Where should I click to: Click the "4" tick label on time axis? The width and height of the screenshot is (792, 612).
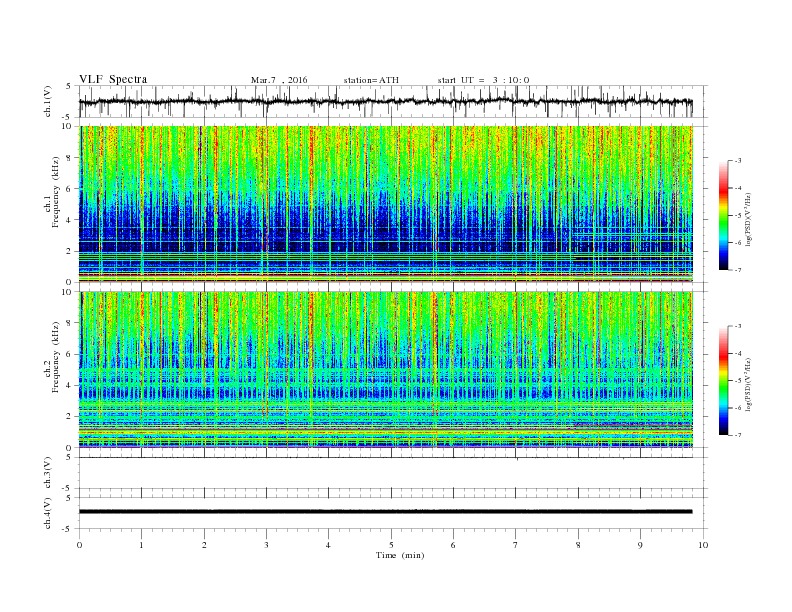(x=329, y=545)
